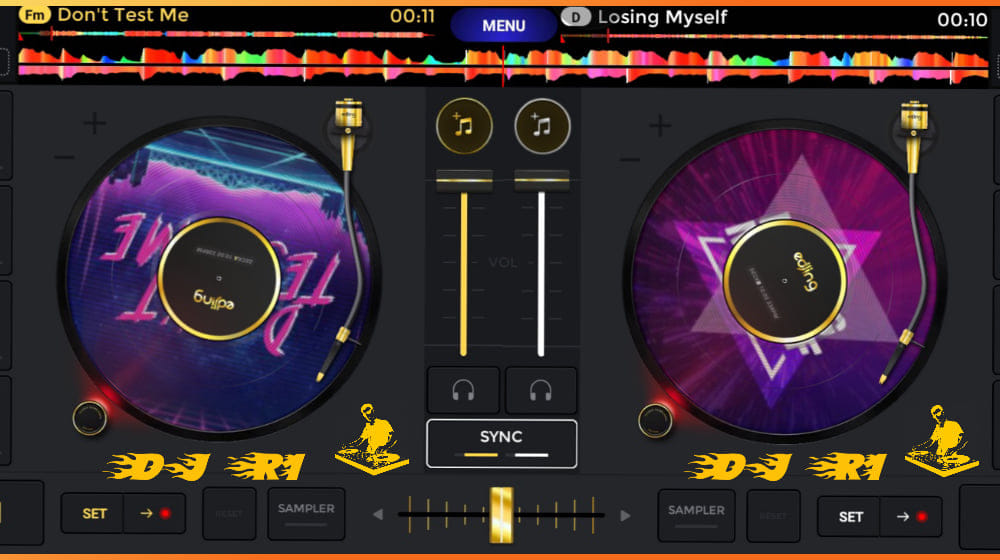Select the Losing Myself track title

point(662,17)
